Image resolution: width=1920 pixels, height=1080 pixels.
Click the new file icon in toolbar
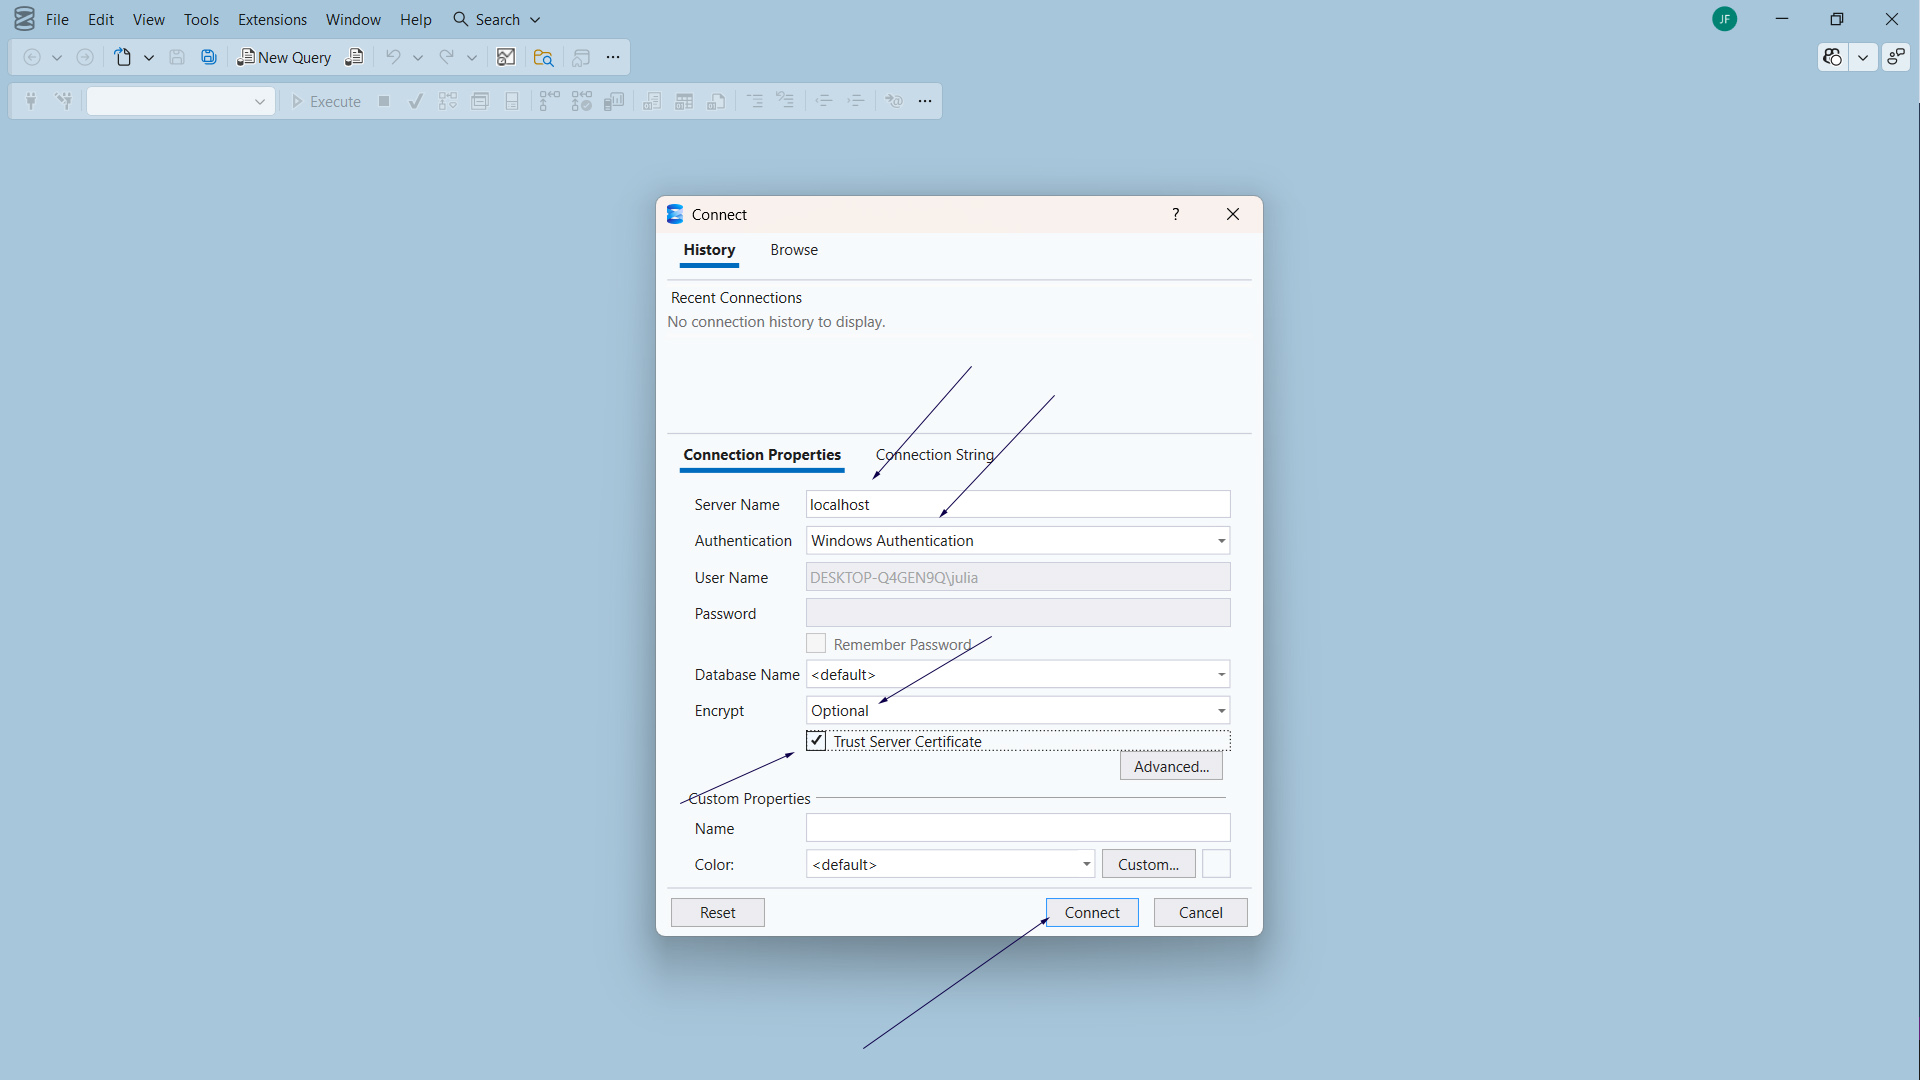[123, 57]
